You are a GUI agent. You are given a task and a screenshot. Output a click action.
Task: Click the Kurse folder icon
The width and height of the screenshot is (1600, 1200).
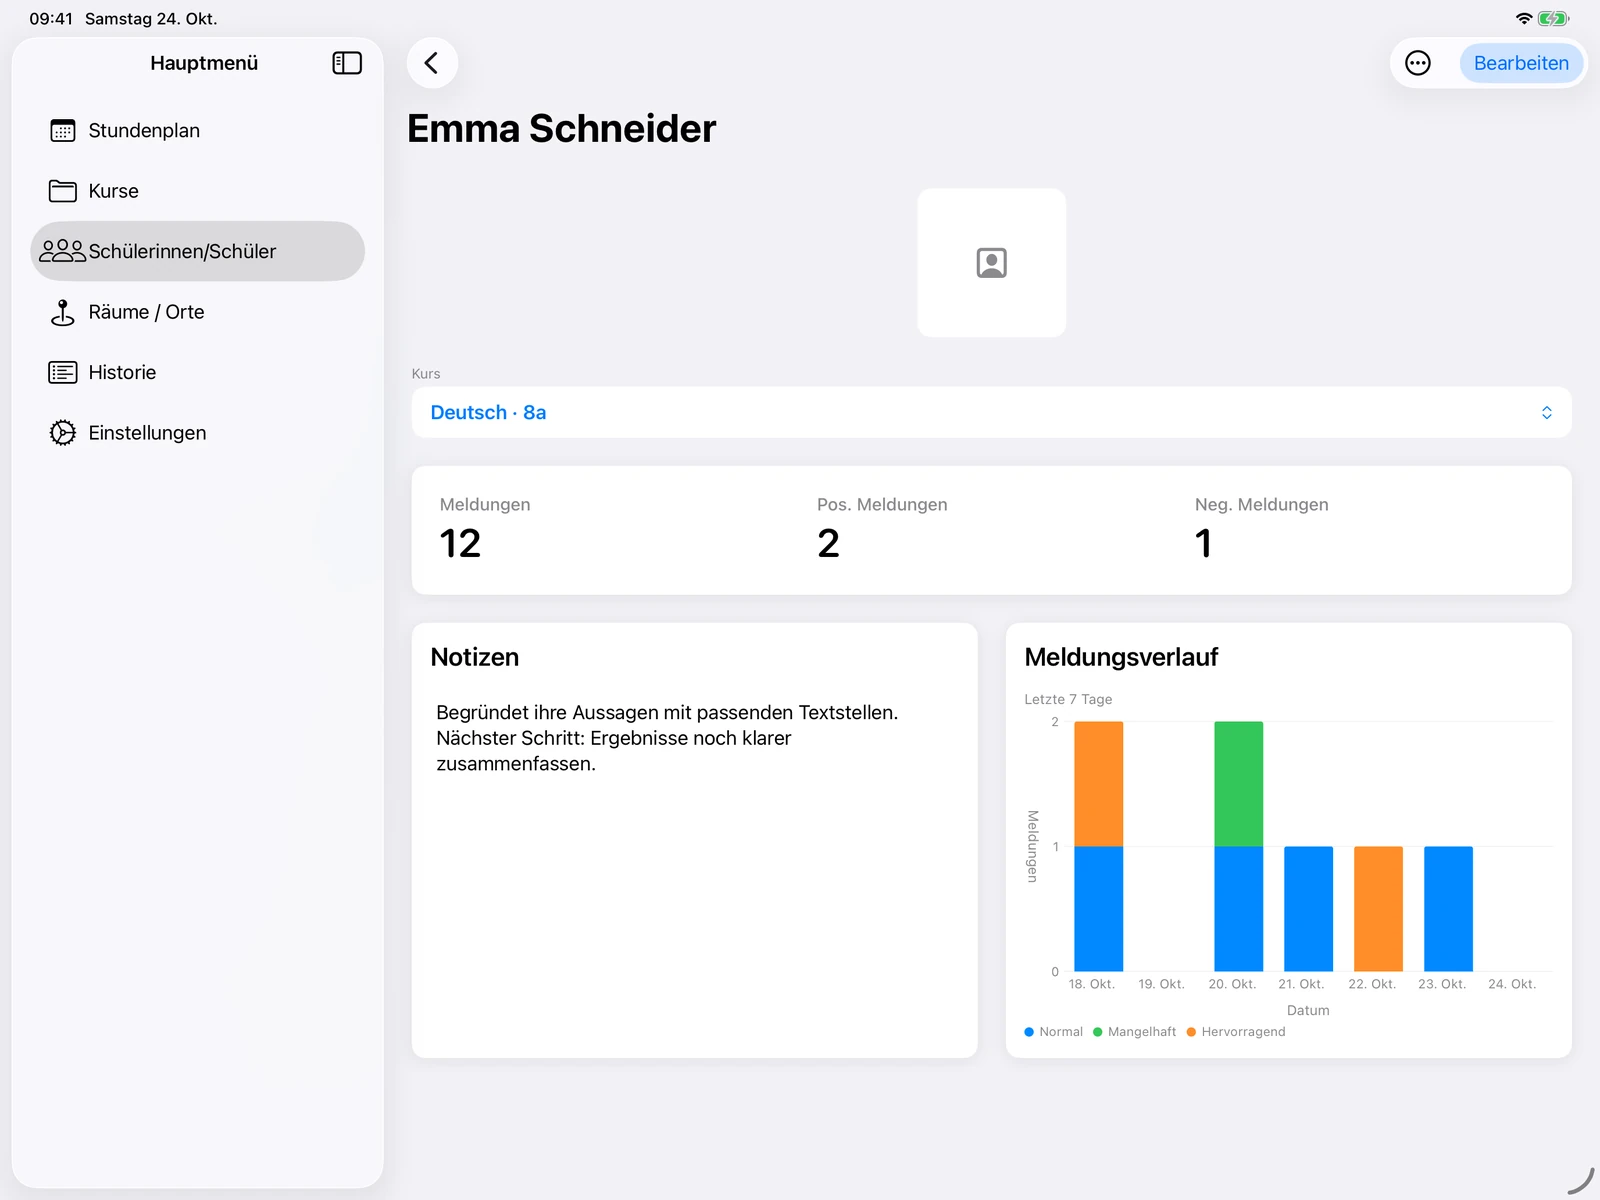point(63,191)
